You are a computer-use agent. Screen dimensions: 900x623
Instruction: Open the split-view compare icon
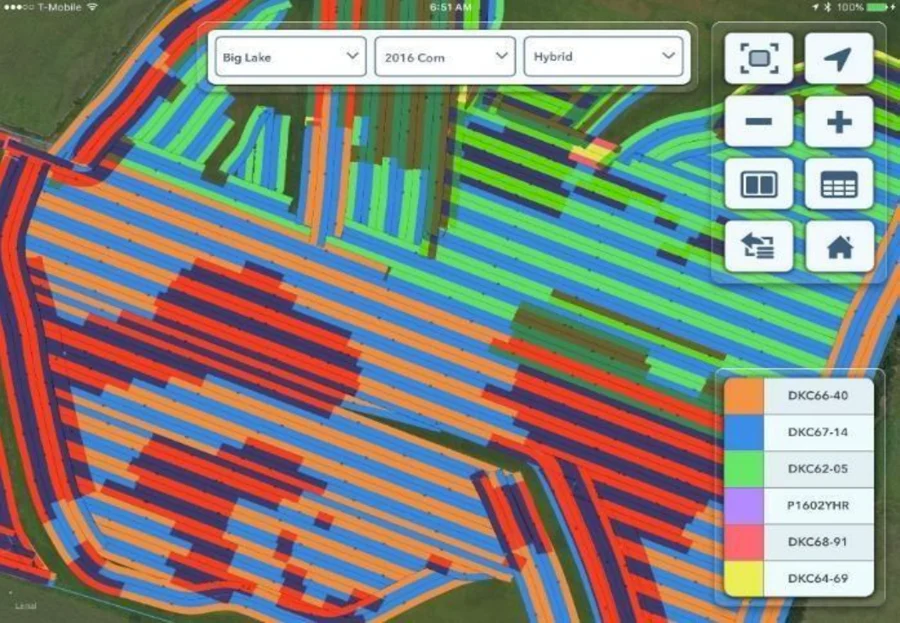click(759, 184)
